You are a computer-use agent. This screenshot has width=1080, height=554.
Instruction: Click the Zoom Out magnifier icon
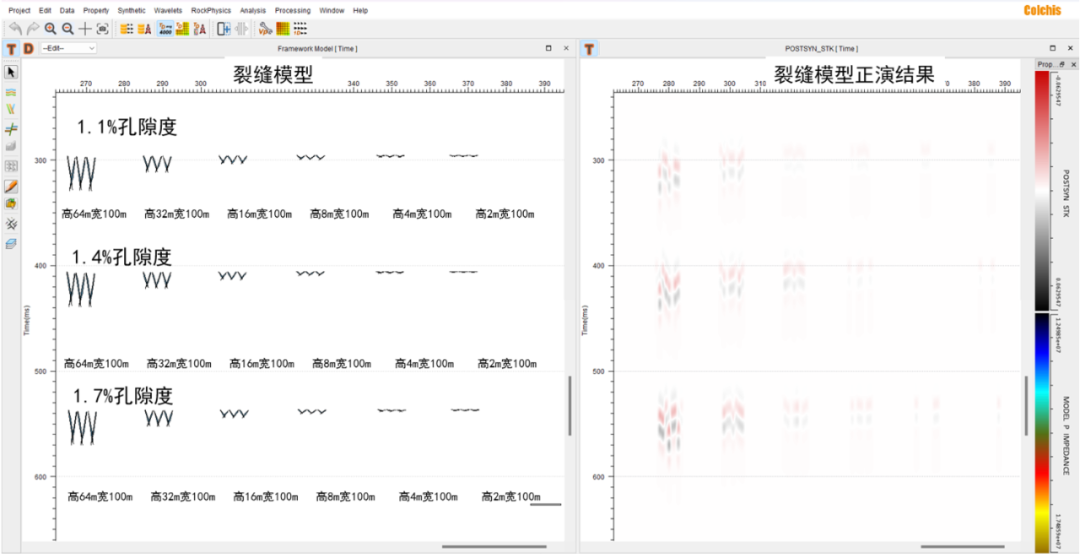[x=67, y=29]
